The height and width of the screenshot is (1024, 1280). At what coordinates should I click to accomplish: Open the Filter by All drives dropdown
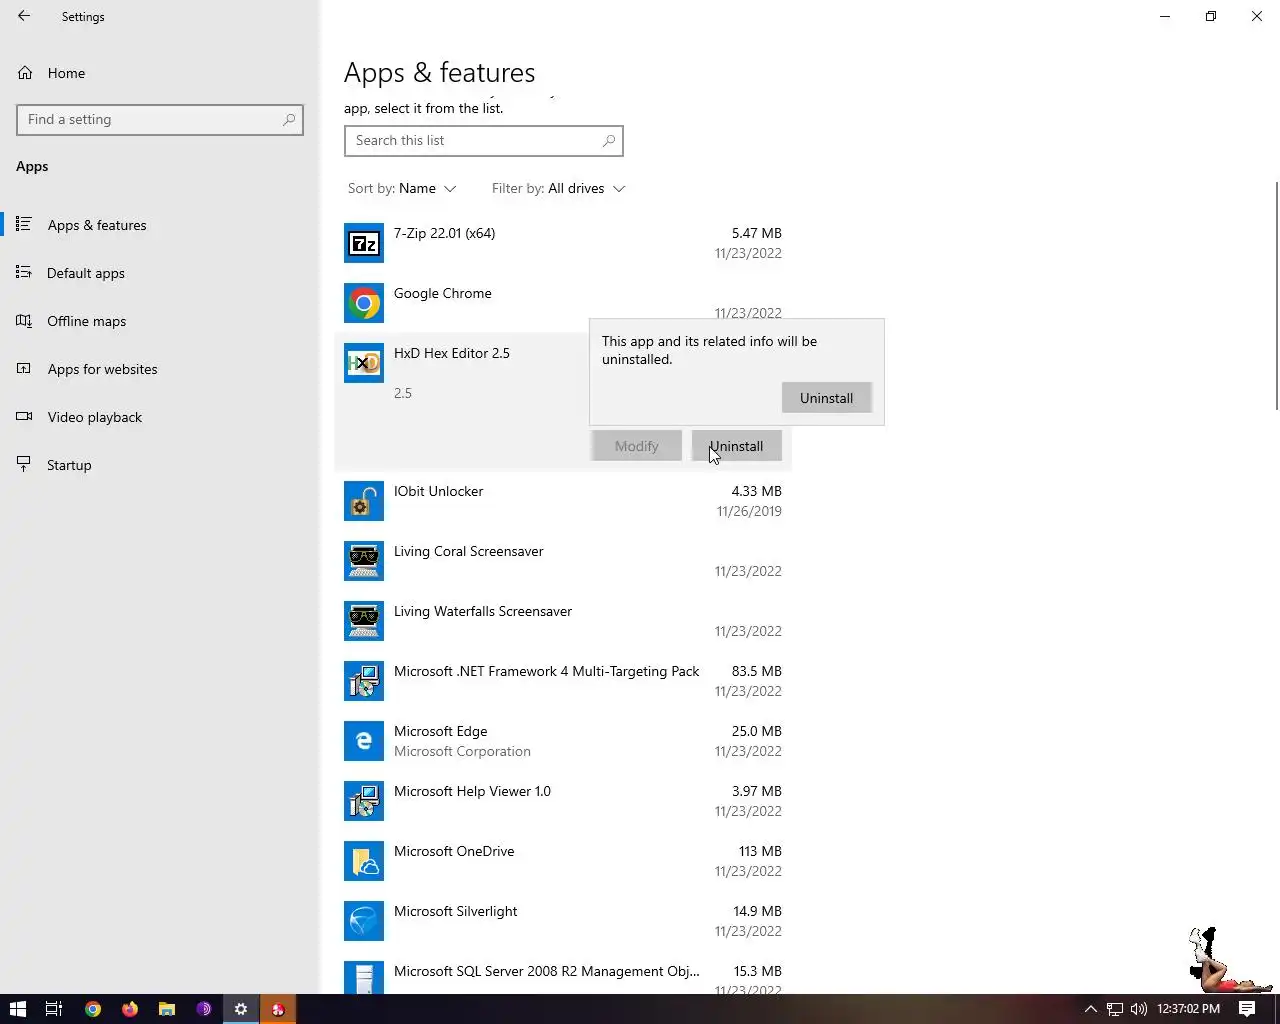tap(558, 188)
